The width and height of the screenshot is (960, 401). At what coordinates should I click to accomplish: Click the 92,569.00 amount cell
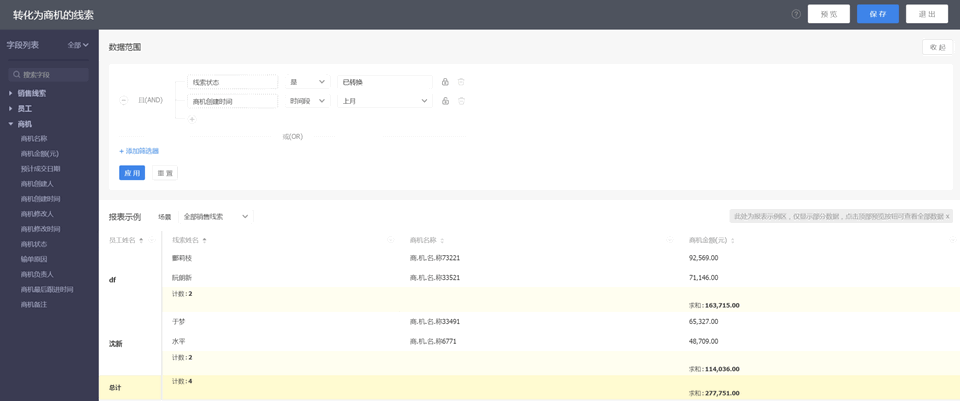coord(703,258)
